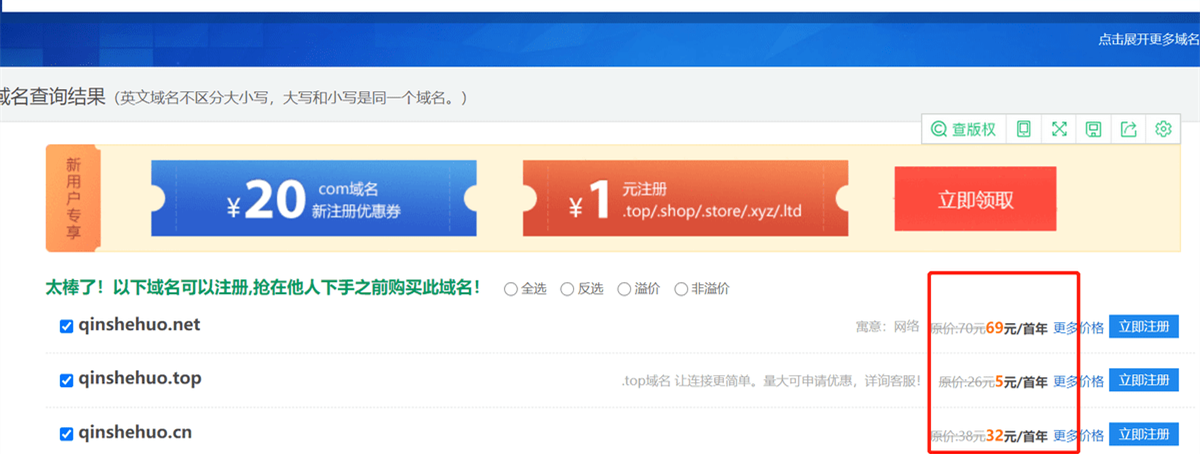1200x454 pixels.
Task: Toggle checkbox for qinshehuo.net
Action: pos(66,326)
